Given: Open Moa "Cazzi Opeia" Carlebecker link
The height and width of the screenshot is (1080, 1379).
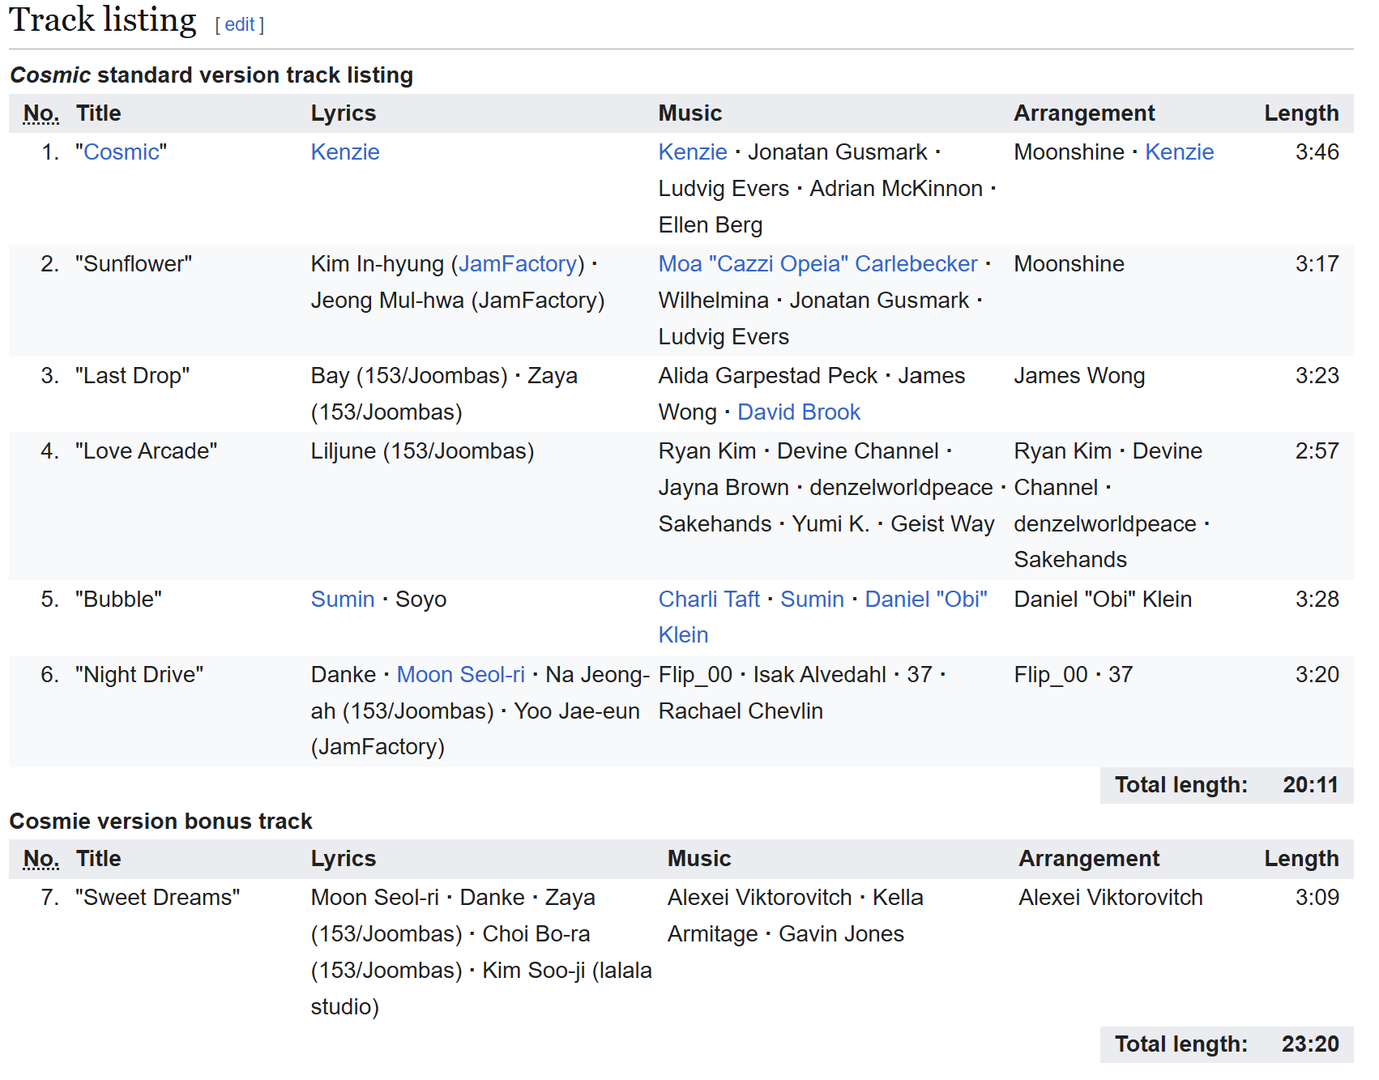Looking at the screenshot, I should [x=817, y=264].
